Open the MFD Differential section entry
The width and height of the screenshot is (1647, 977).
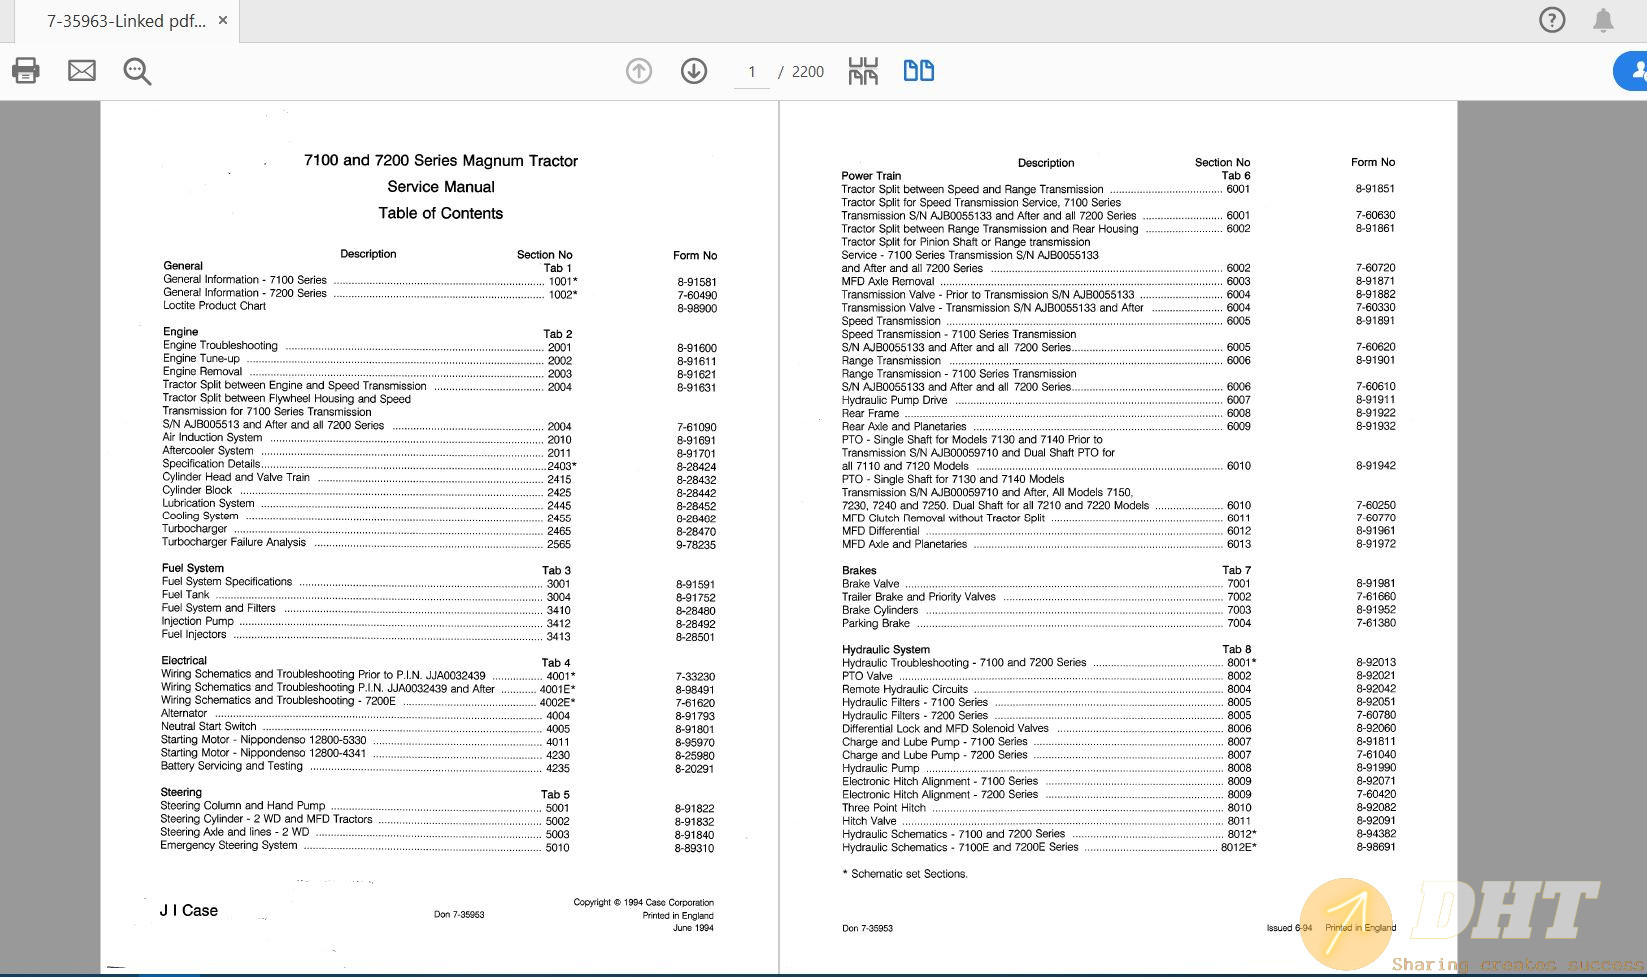(881, 531)
